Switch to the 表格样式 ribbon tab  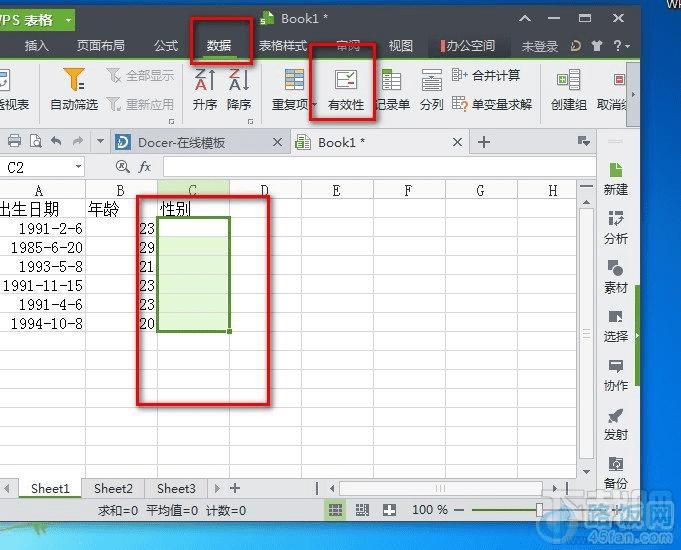282,46
